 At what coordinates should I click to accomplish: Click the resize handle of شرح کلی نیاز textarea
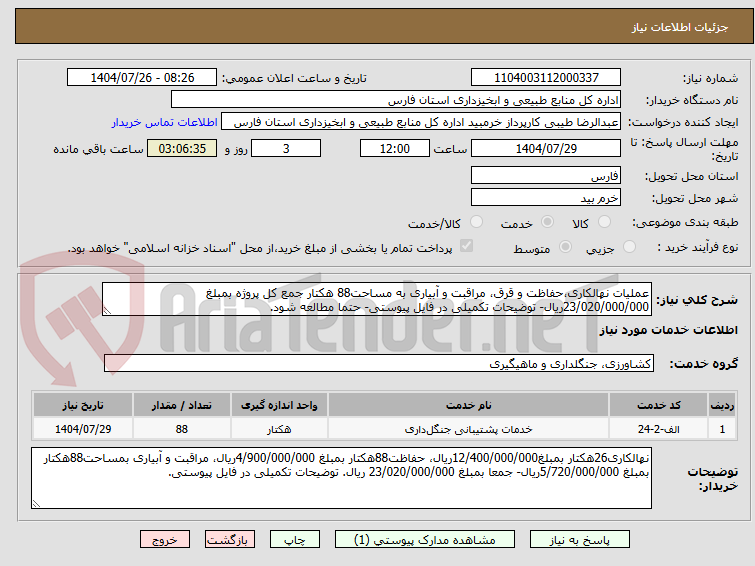[107, 311]
